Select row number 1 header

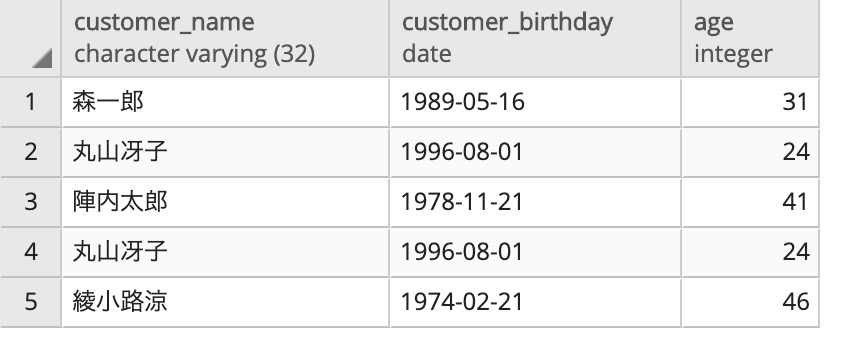(x=30, y=102)
